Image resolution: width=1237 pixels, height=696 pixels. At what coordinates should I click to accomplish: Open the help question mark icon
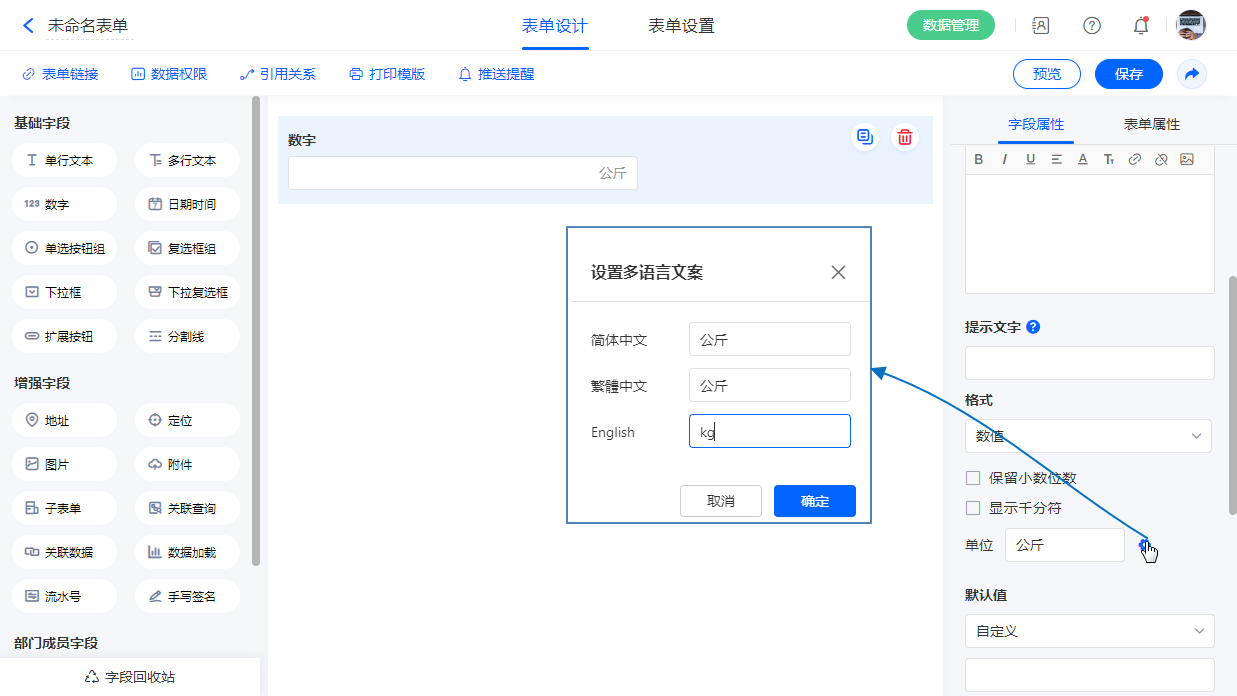pyautogui.click(x=1092, y=26)
